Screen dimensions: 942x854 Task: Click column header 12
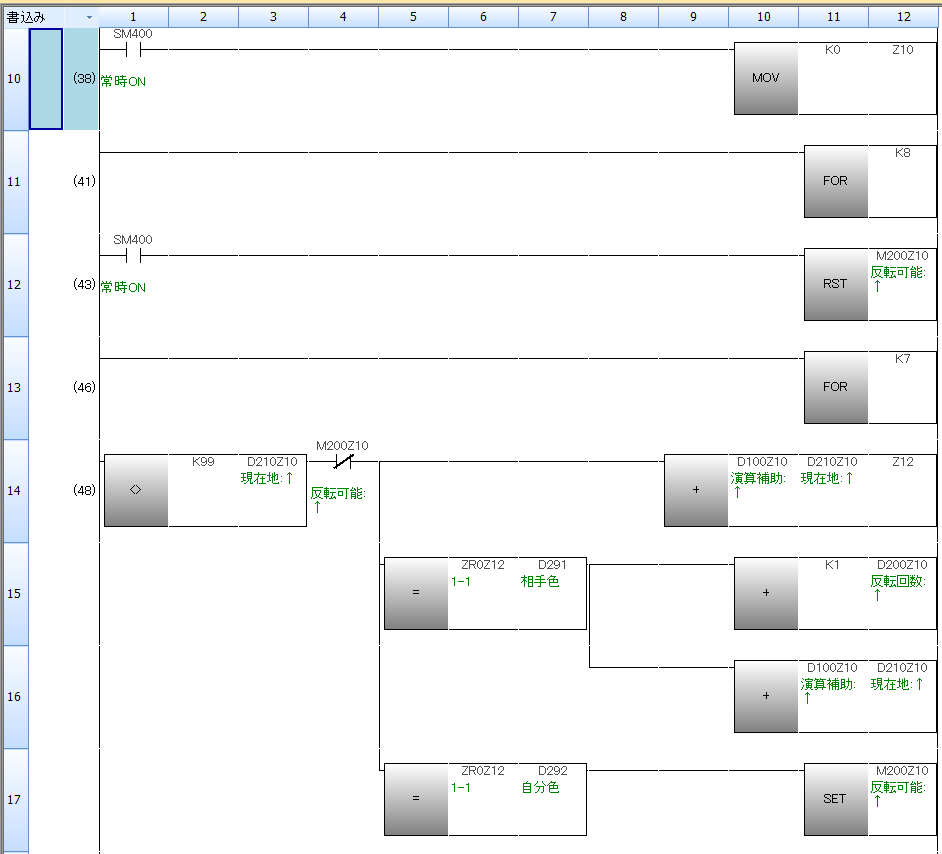point(903,17)
